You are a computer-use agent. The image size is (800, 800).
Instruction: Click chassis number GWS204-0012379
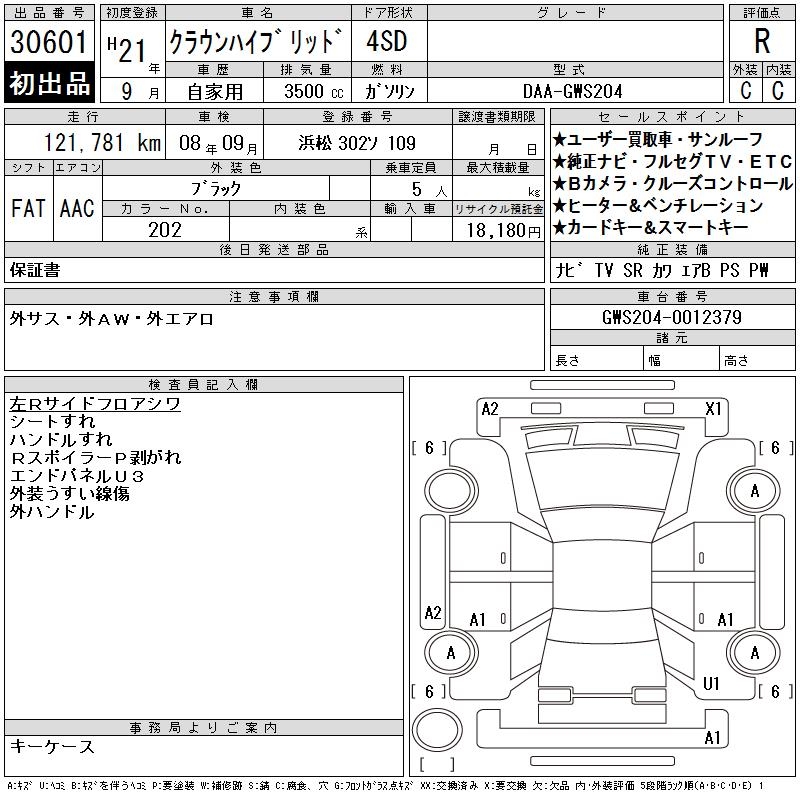pos(672,317)
